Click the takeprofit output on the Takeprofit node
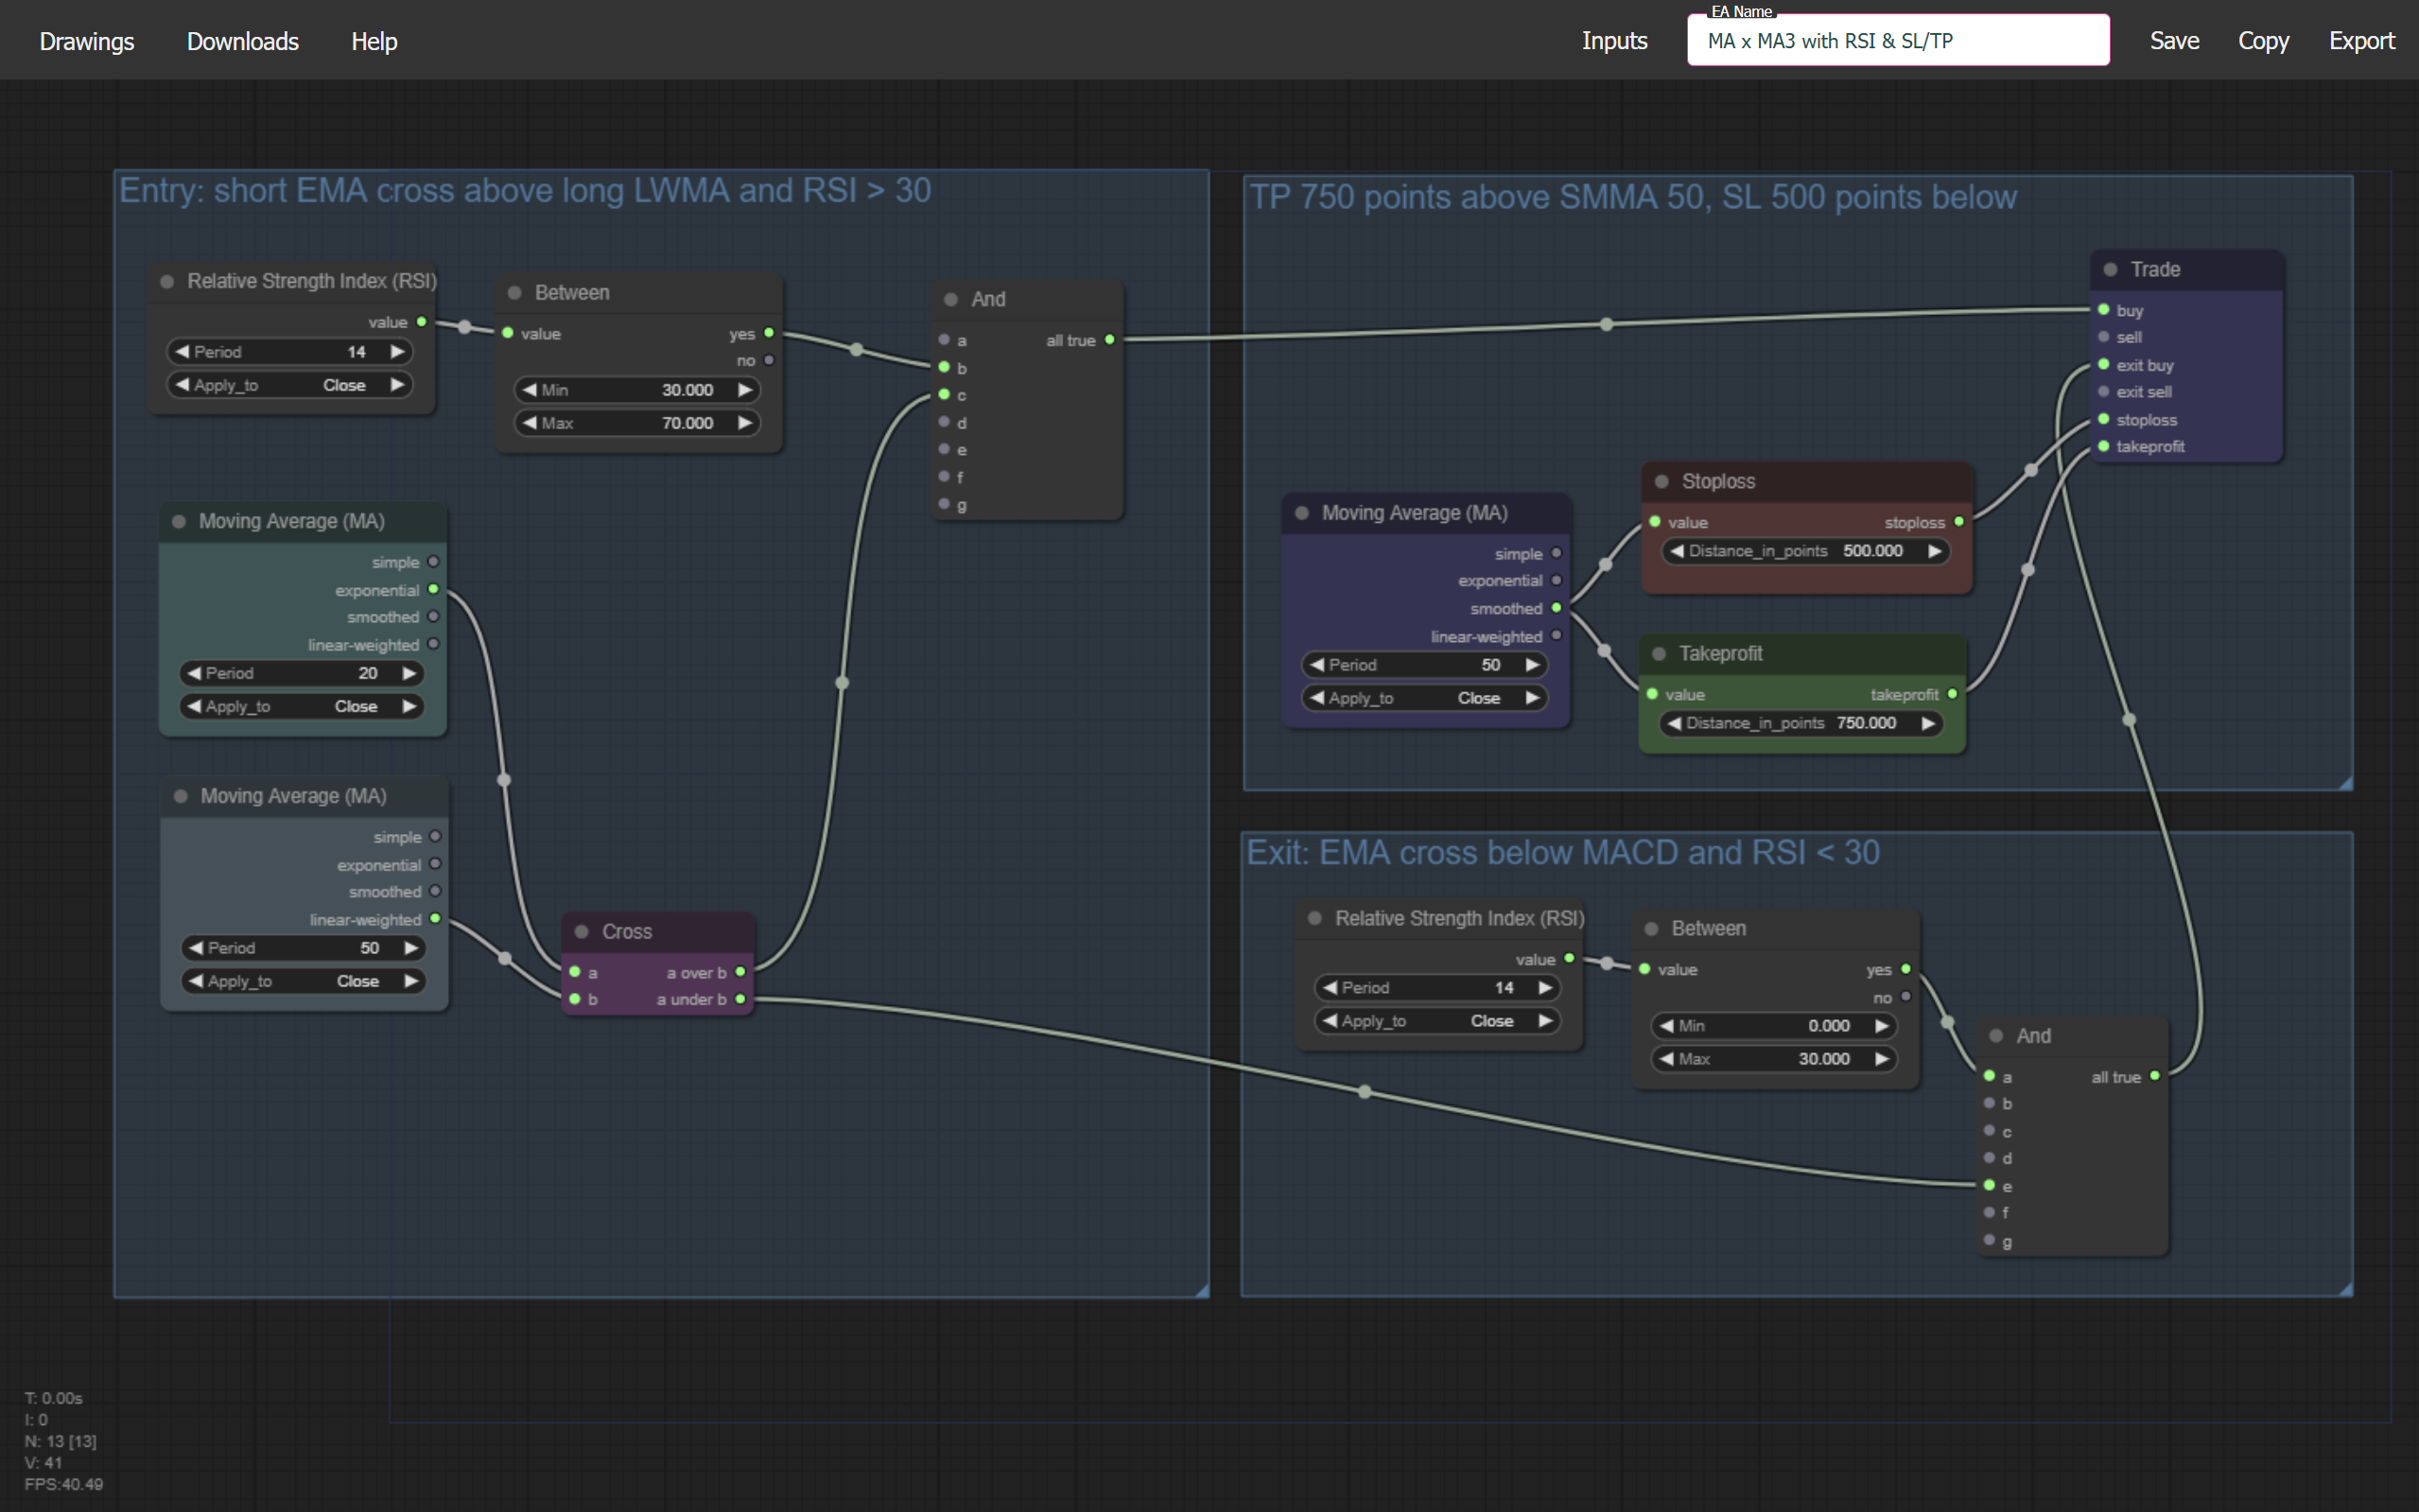The image size is (2419, 1512). [x=1952, y=694]
